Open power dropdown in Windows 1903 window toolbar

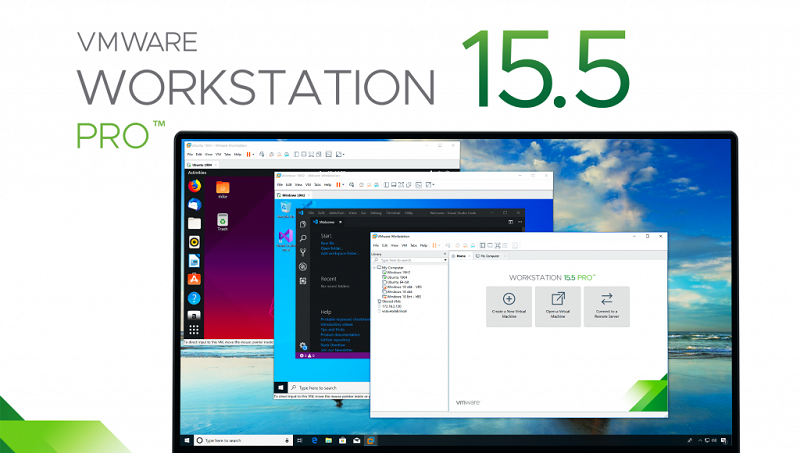[x=343, y=185]
